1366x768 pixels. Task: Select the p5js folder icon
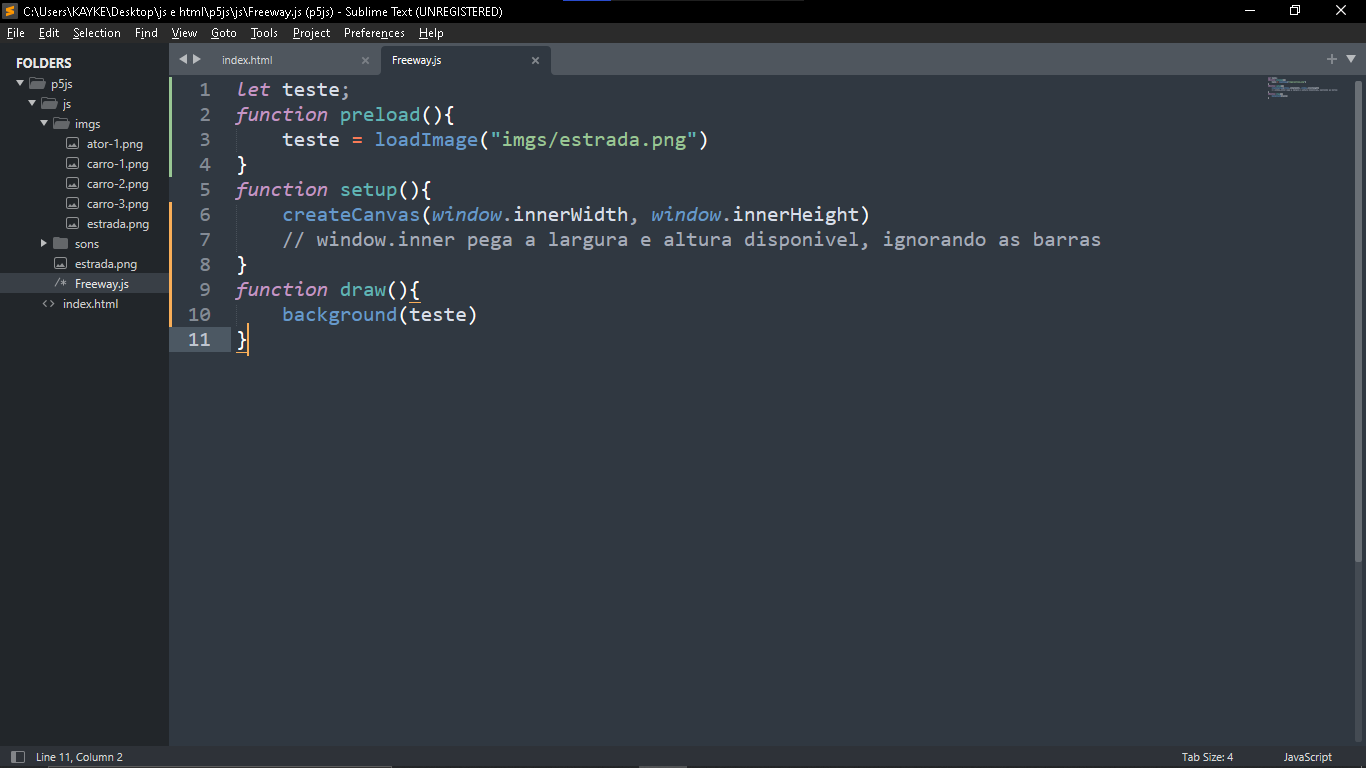tap(37, 84)
